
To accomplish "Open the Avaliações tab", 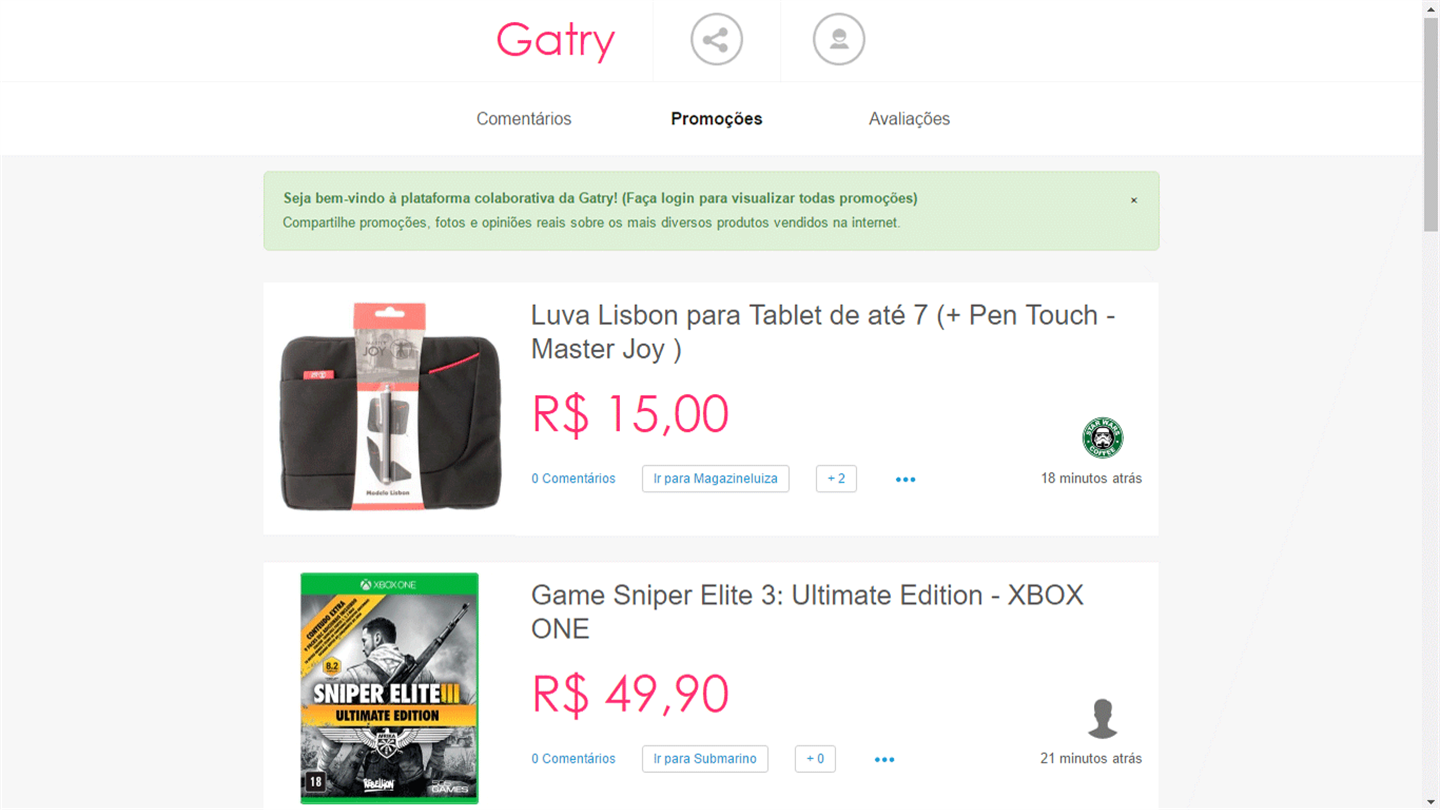I will (909, 119).
